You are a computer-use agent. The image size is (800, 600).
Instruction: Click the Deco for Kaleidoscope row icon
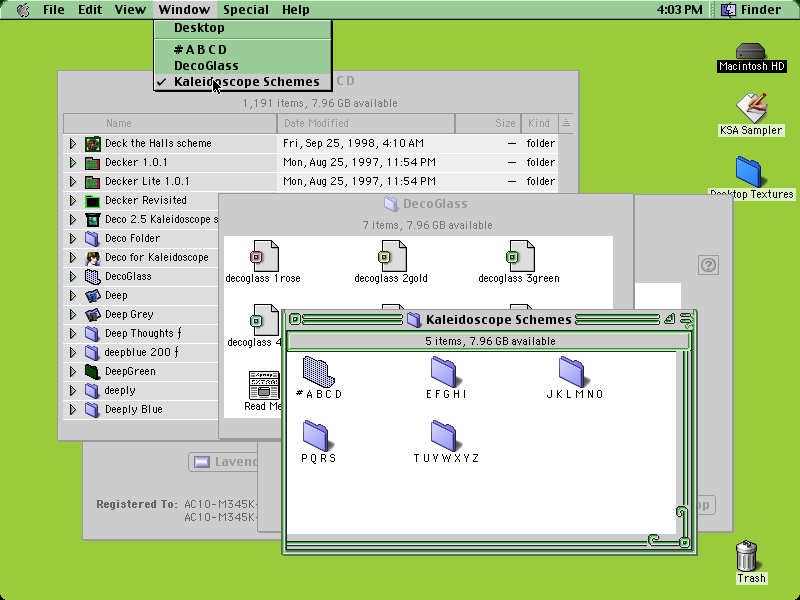click(92, 258)
